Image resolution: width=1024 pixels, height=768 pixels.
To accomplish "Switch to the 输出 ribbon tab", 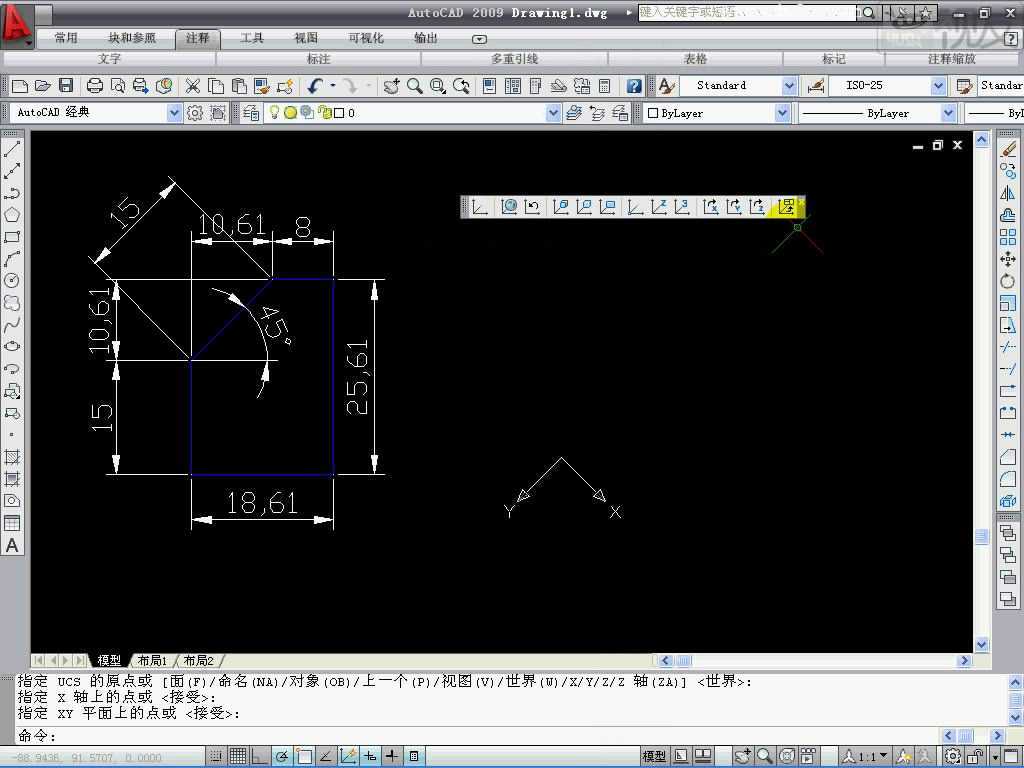I will (x=426, y=38).
